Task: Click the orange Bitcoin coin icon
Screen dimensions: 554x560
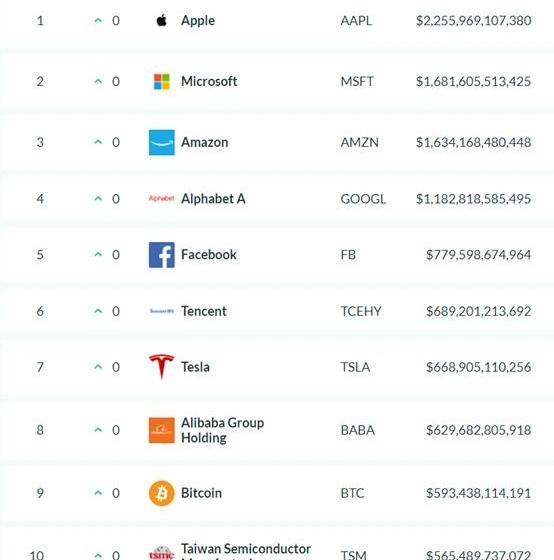Action: point(162,493)
